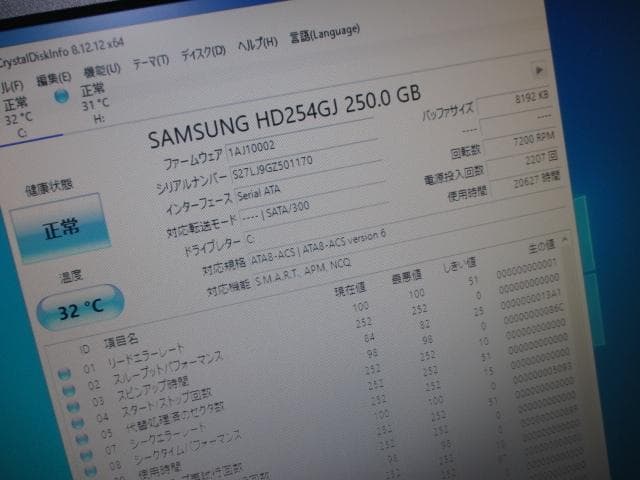Image resolution: width=640 pixels, height=480 pixels.
Task: Open the ディスク(D) menu
Action: [203, 53]
